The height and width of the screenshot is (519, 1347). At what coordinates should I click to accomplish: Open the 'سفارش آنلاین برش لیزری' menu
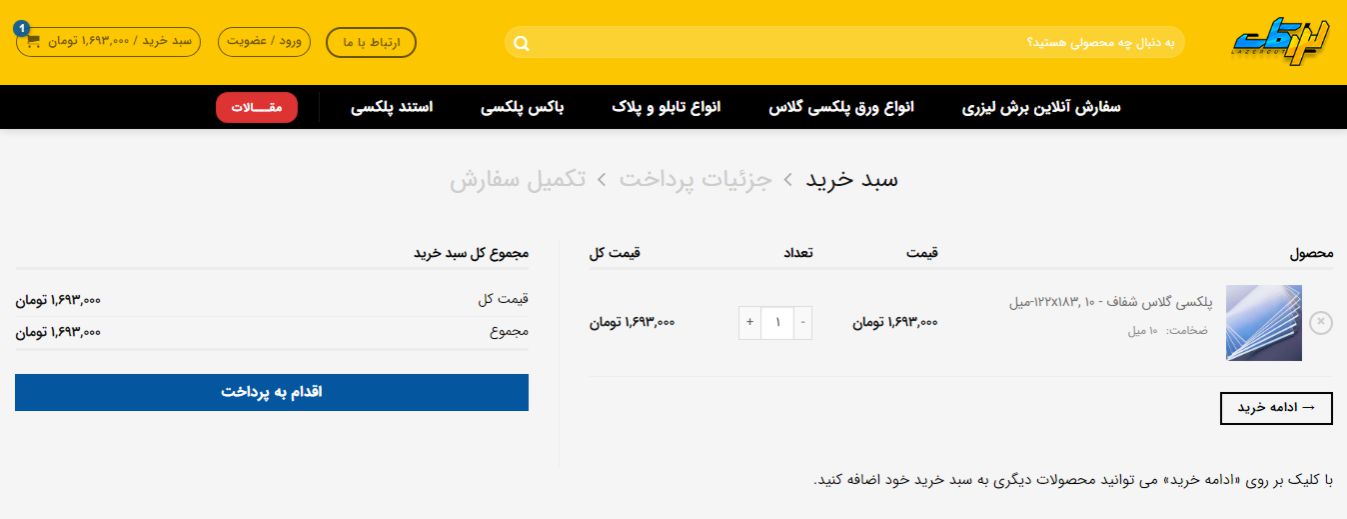tap(1041, 107)
